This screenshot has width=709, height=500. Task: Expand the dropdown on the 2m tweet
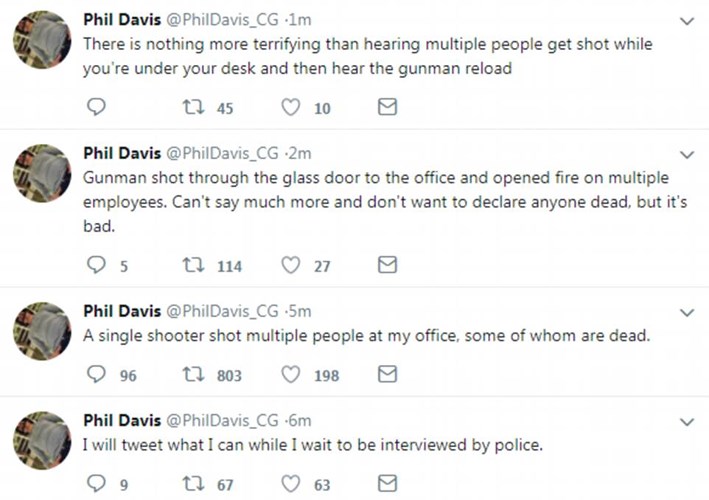point(687,154)
